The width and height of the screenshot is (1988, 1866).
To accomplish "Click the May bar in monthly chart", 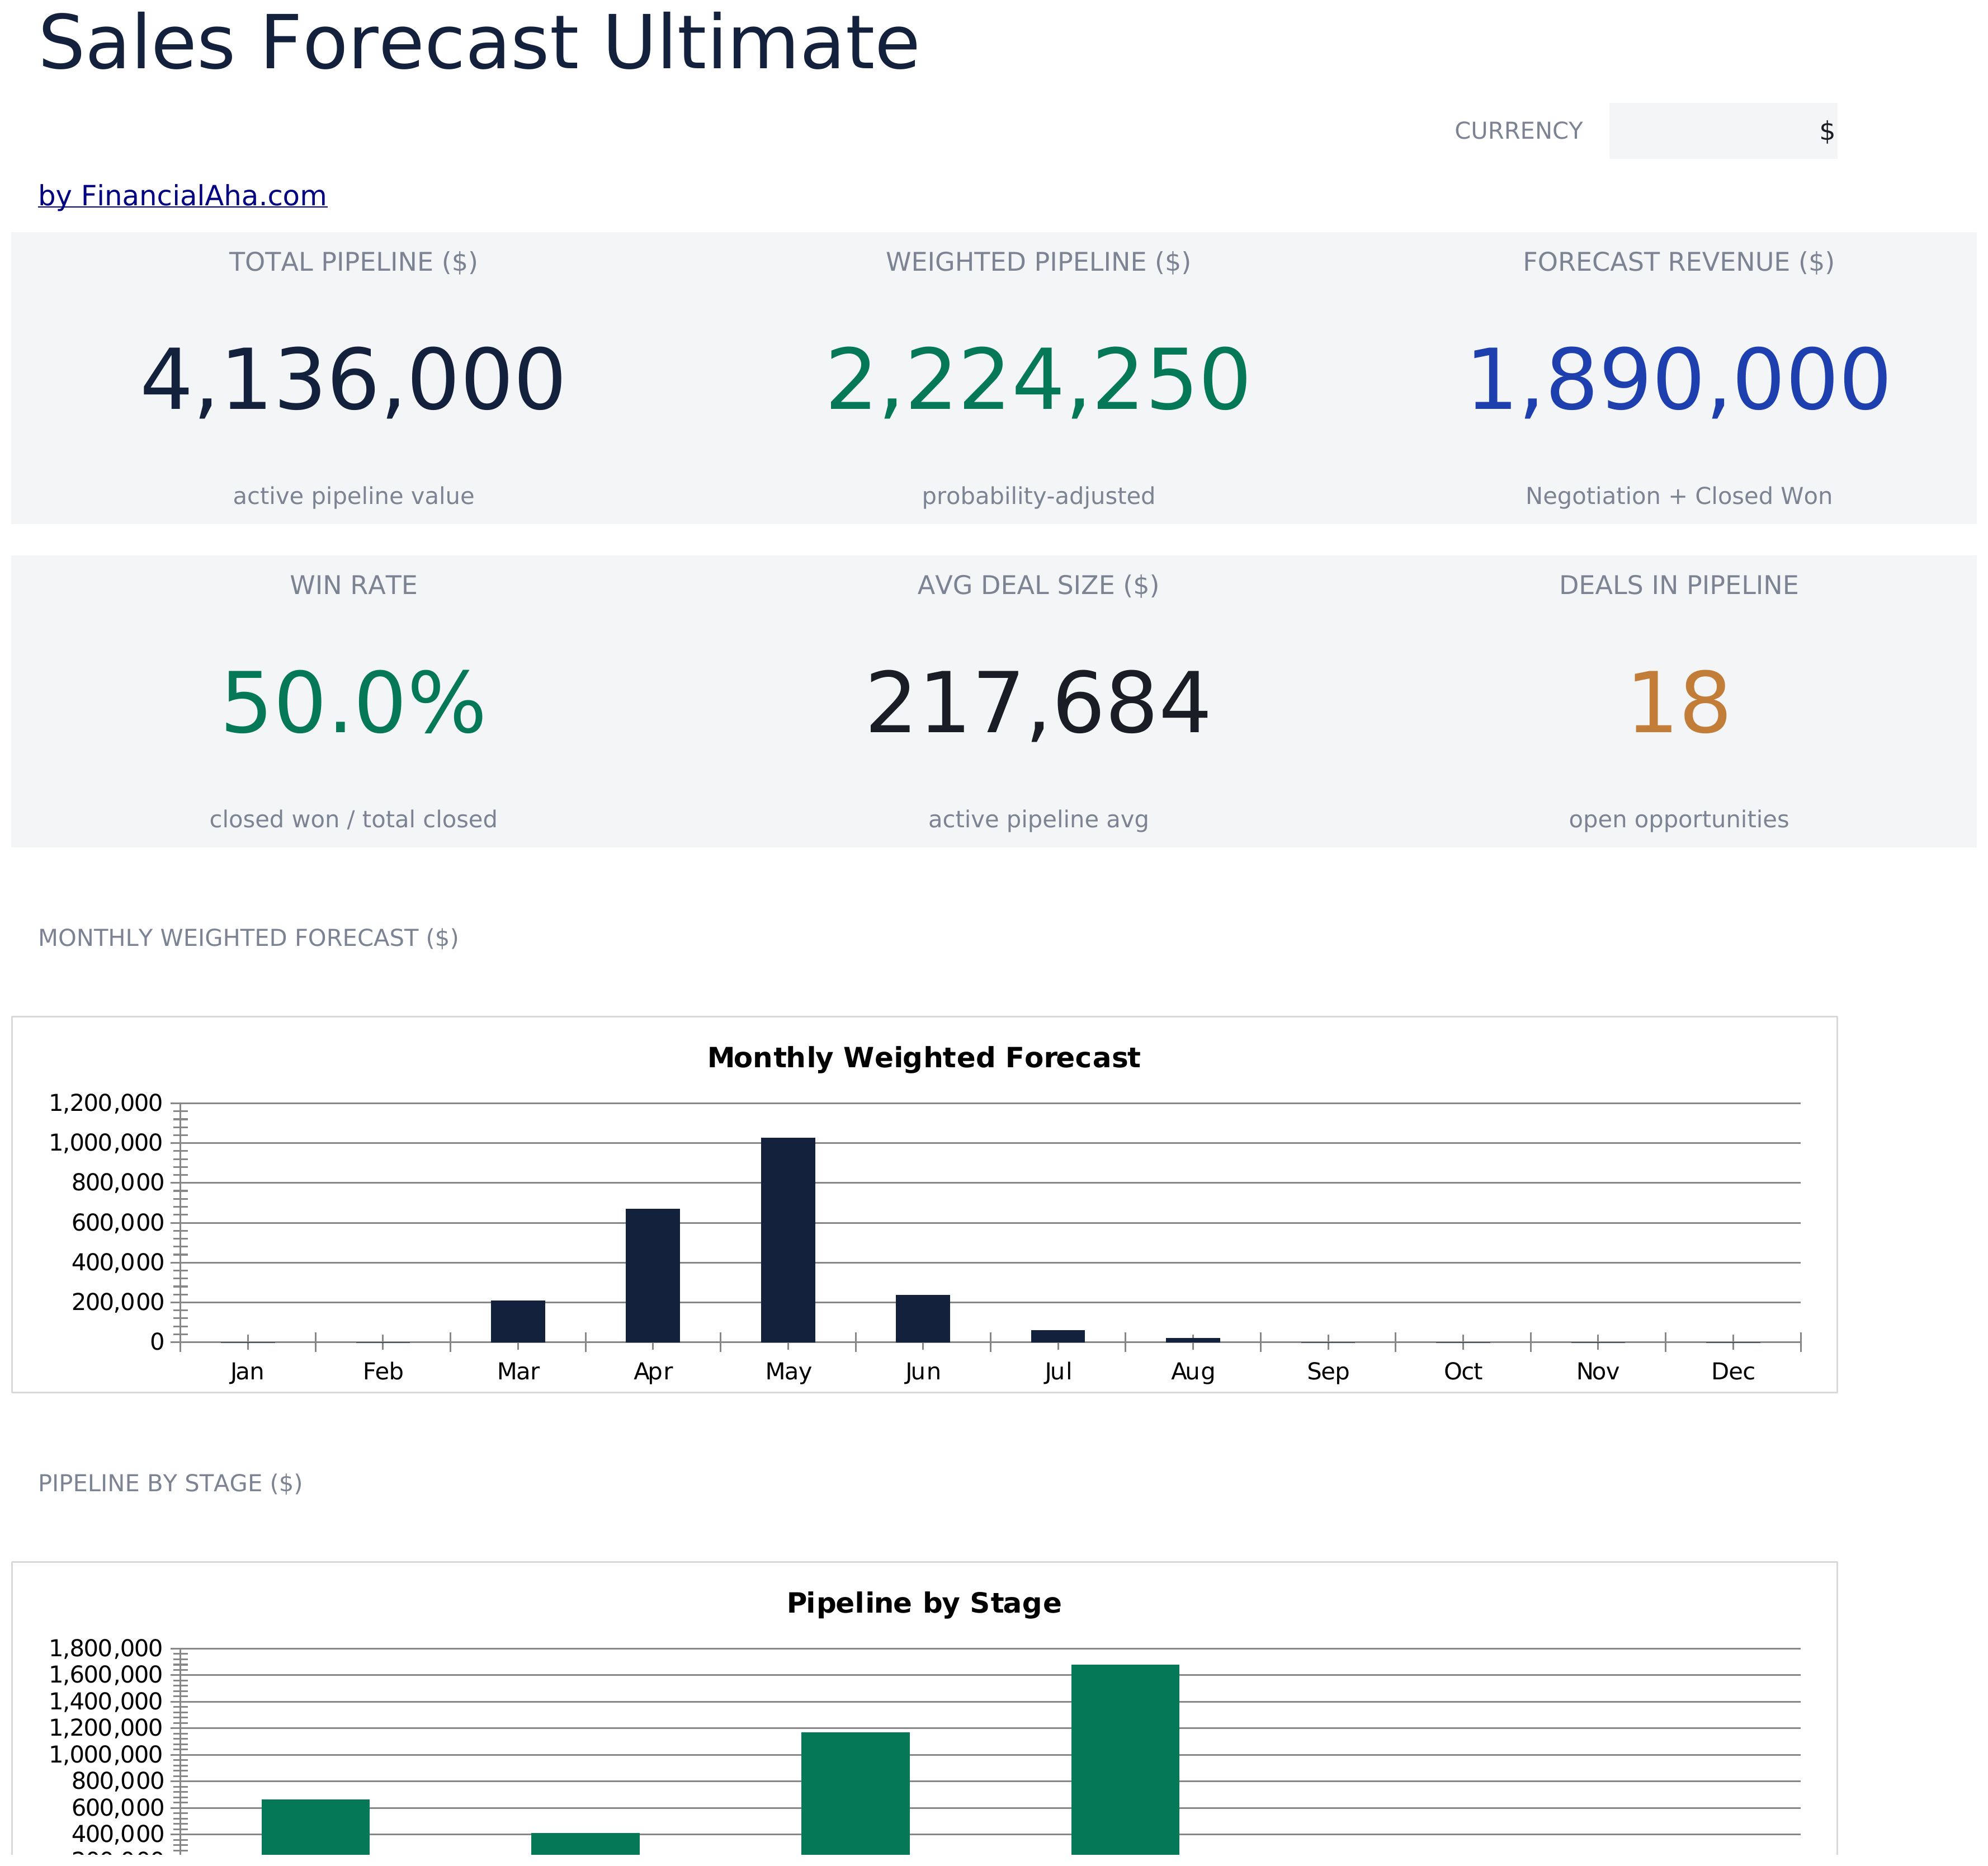I will 788,1240.
